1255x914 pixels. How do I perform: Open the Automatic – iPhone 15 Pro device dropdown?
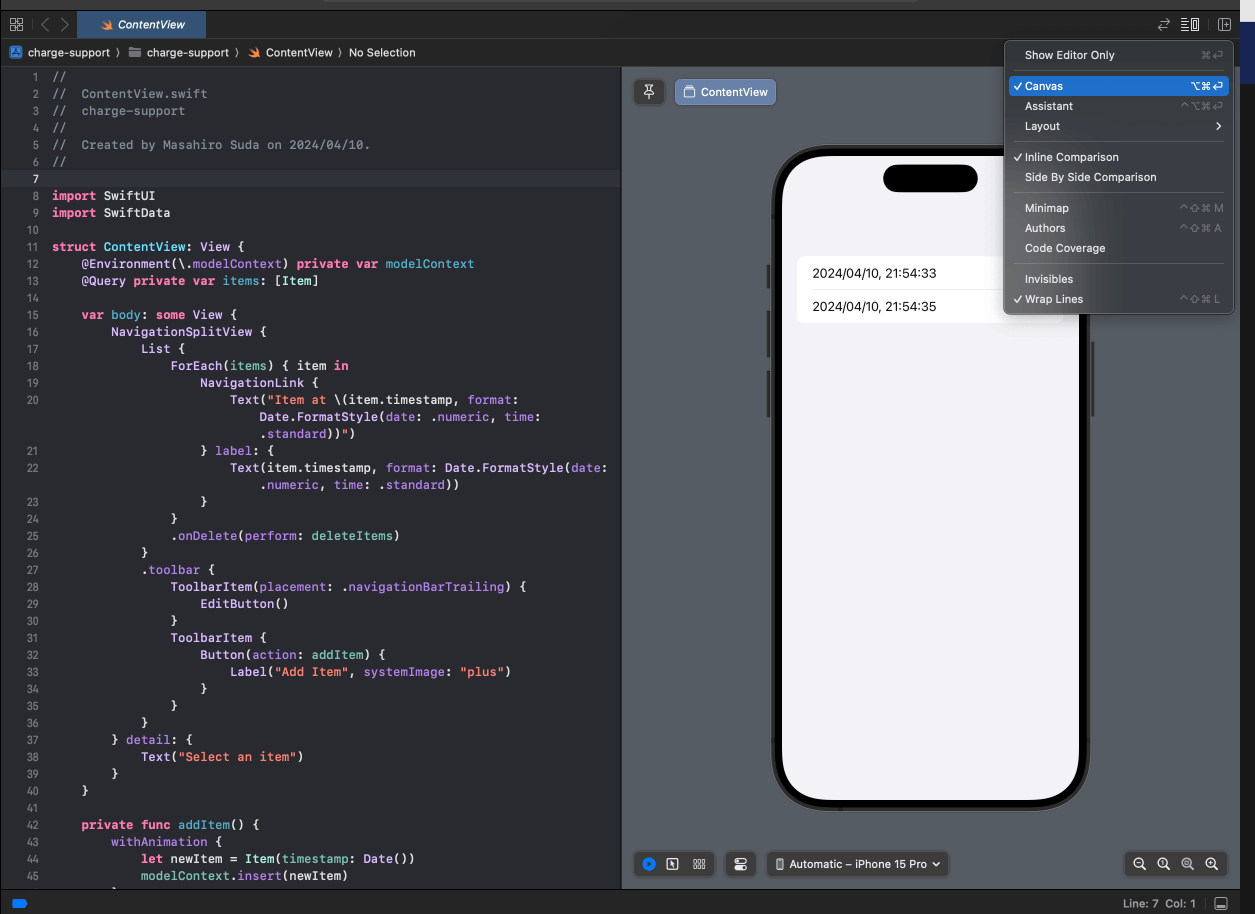coord(858,864)
